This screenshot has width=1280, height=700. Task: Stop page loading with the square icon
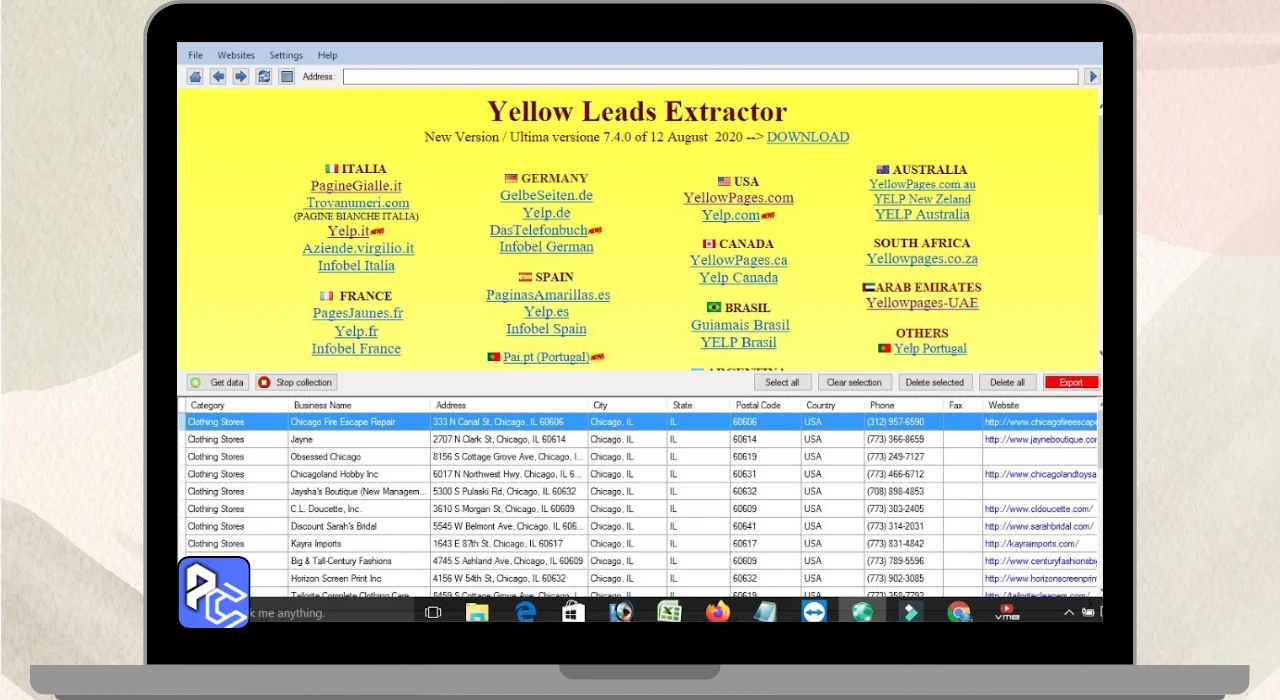click(287, 76)
